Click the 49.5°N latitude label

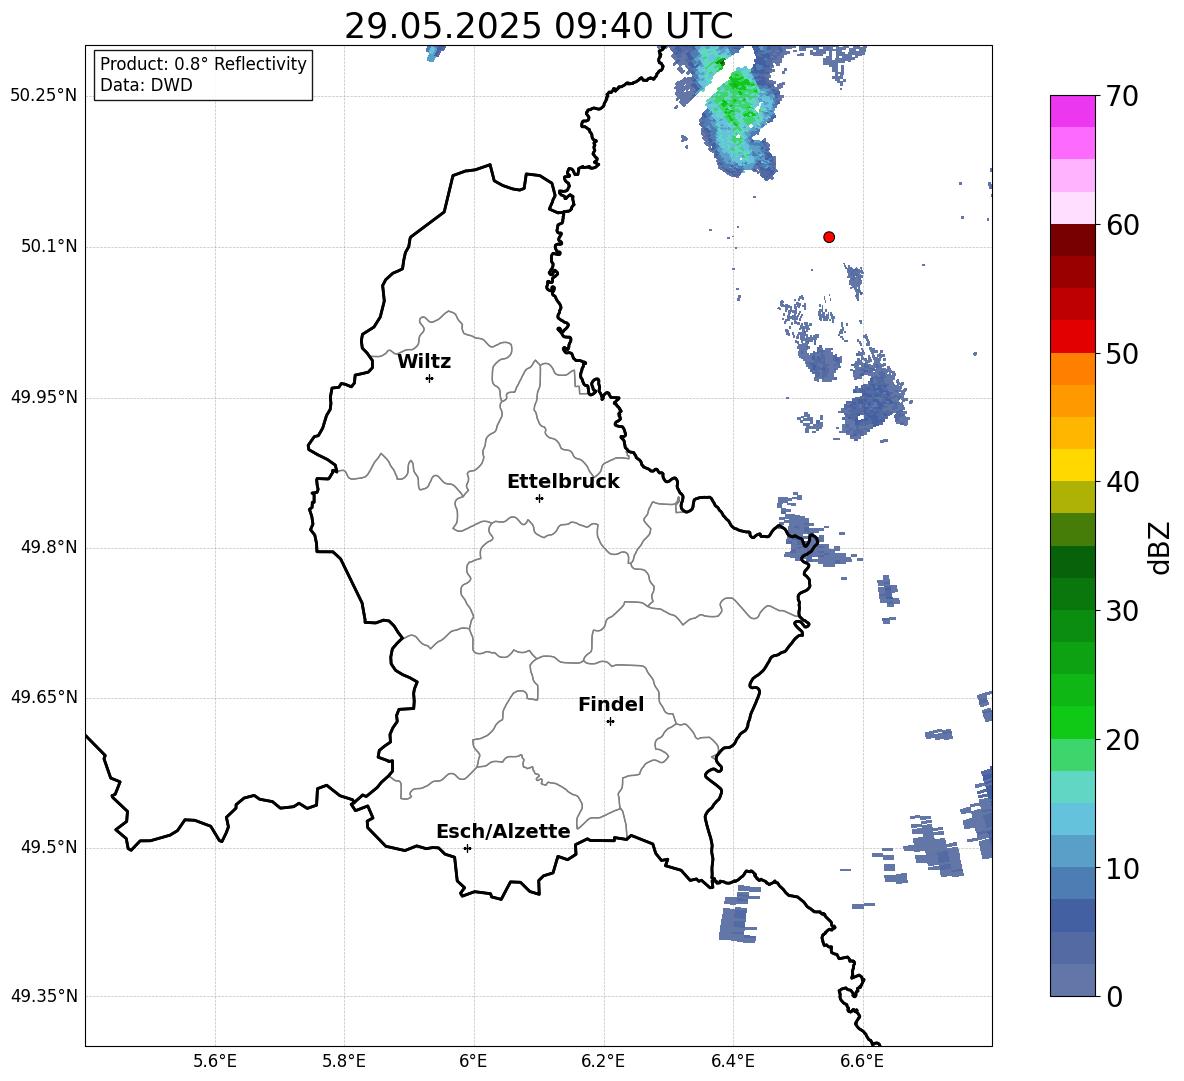point(49,847)
